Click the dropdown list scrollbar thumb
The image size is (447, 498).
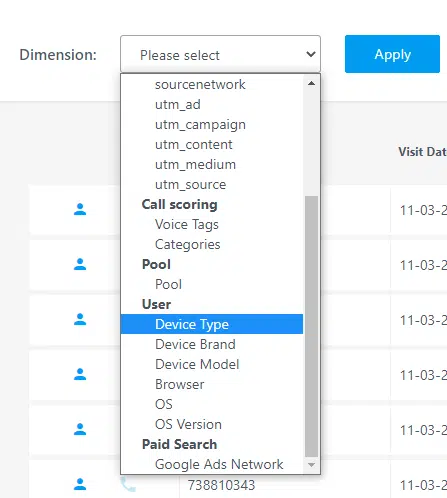pos(311,327)
